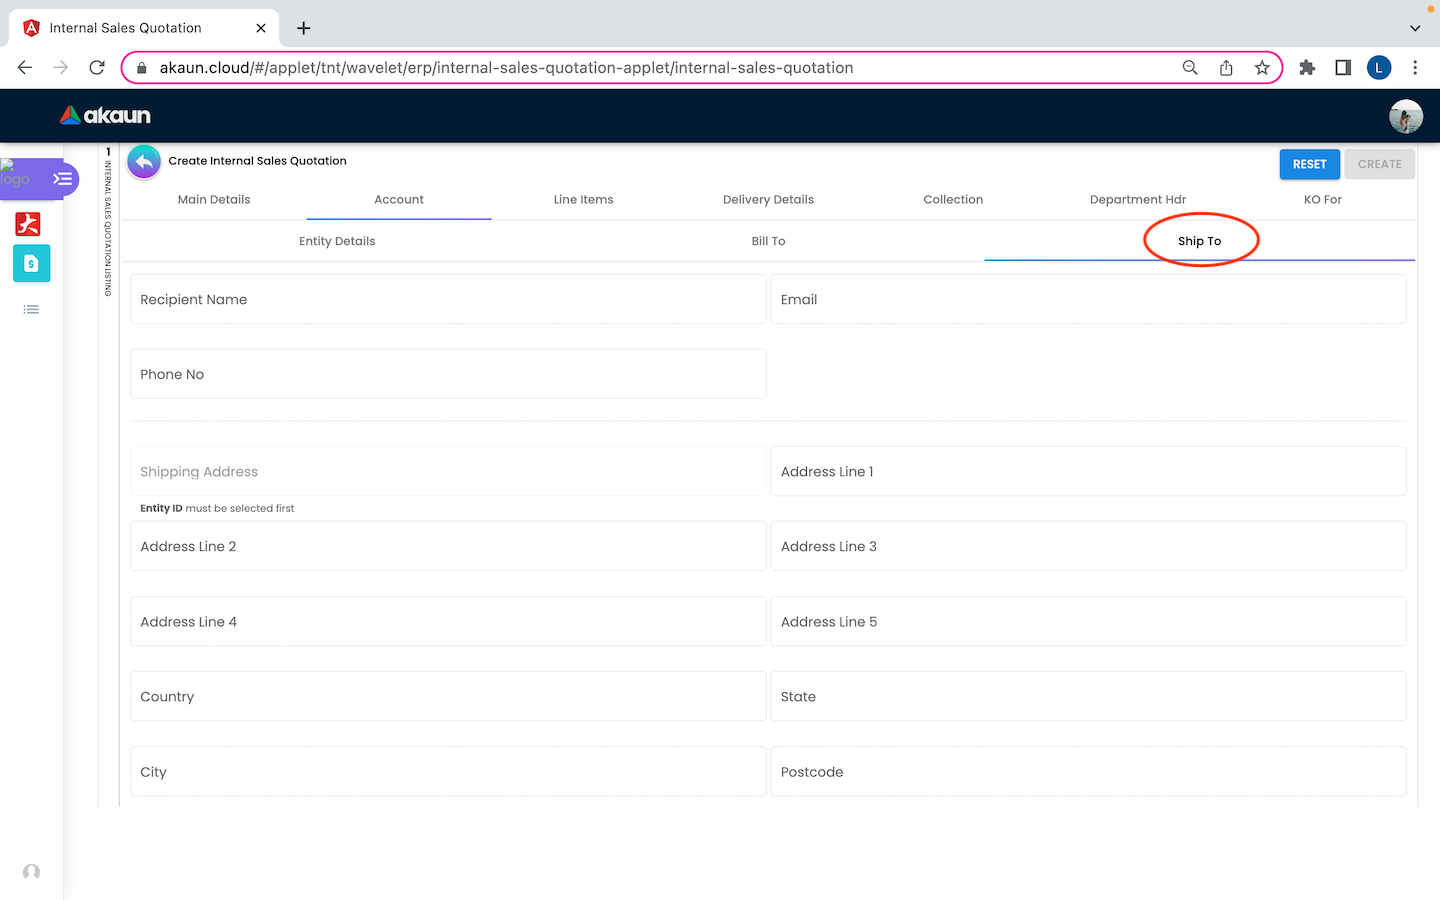Image resolution: width=1440 pixels, height=900 pixels.
Task: Open the red PDF applet icon
Action: point(28,224)
